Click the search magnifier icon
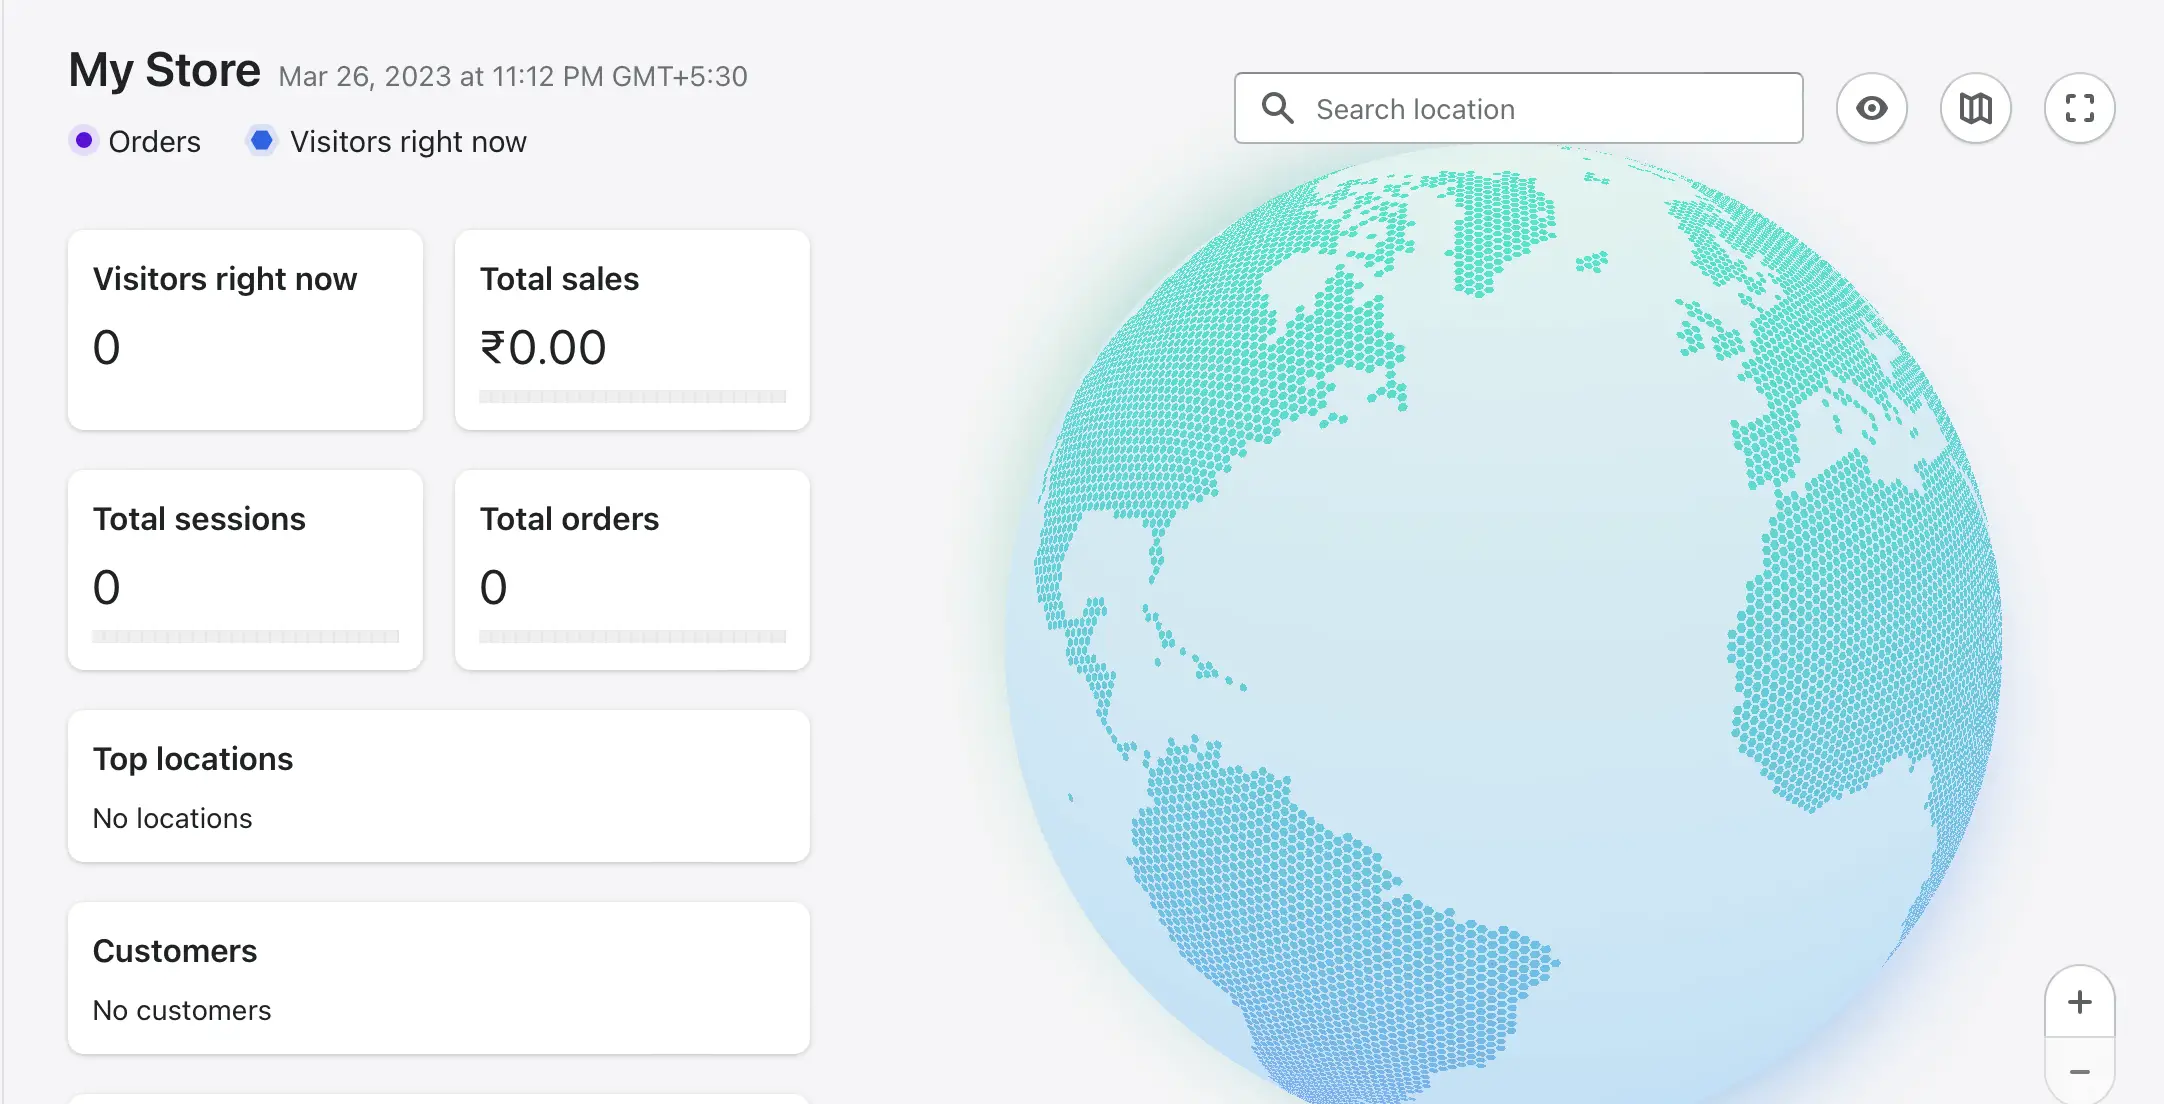Viewport: 2164px width, 1104px height. (x=1277, y=108)
